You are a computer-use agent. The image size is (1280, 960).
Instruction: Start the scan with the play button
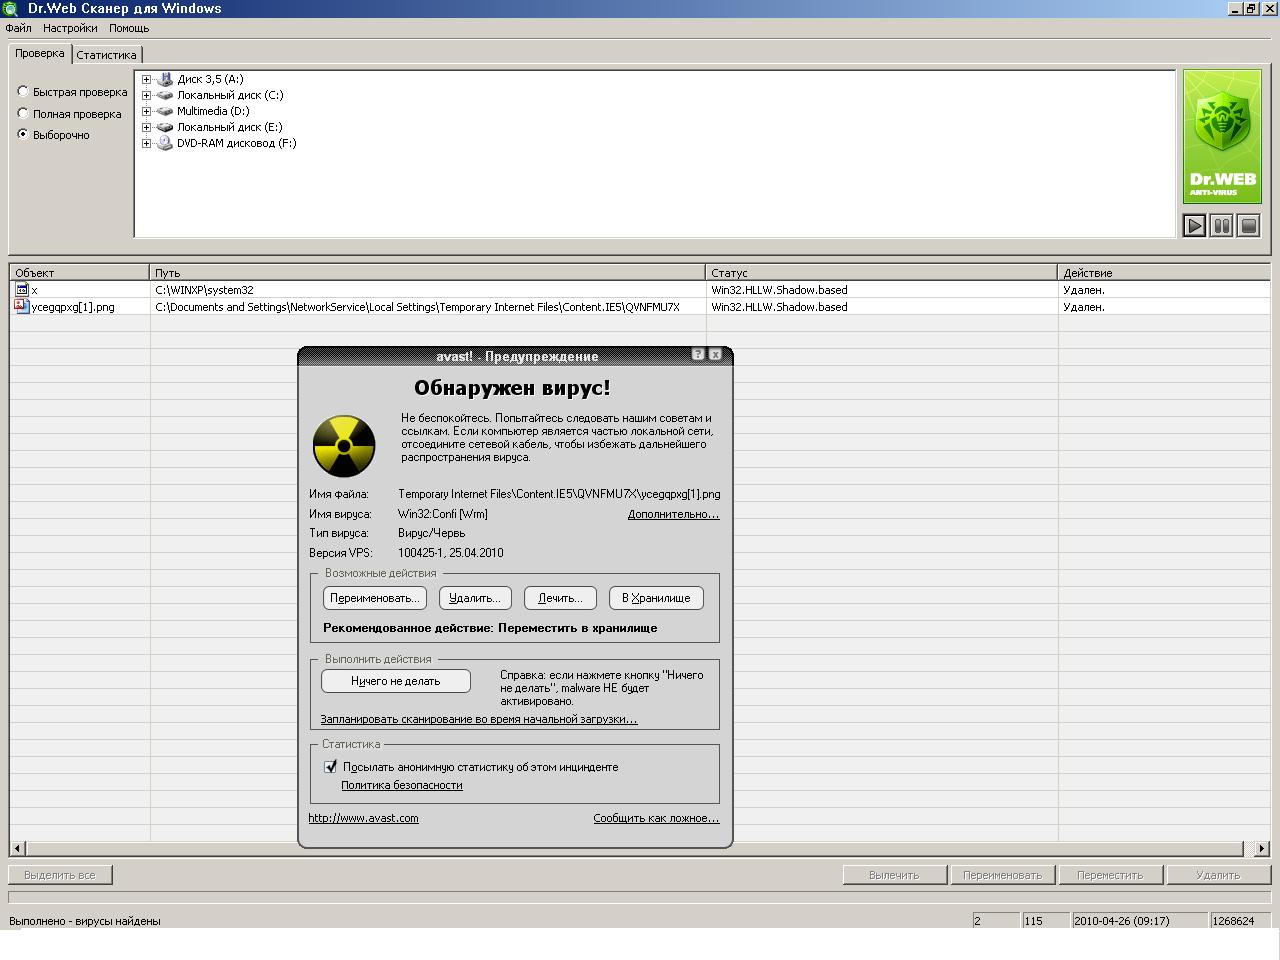[x=1194, y=226]
